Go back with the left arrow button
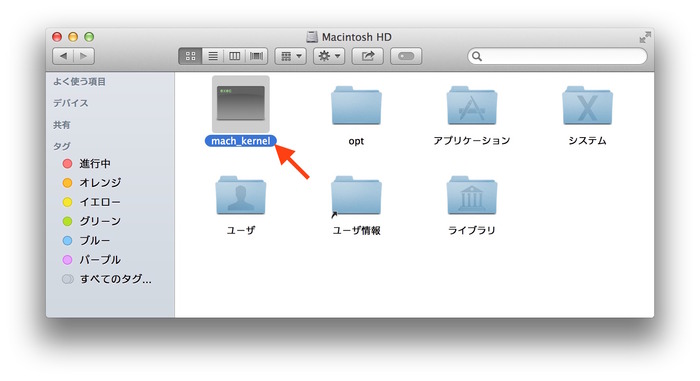The height and width of the screenshot is (381, 700). point(63,56)
